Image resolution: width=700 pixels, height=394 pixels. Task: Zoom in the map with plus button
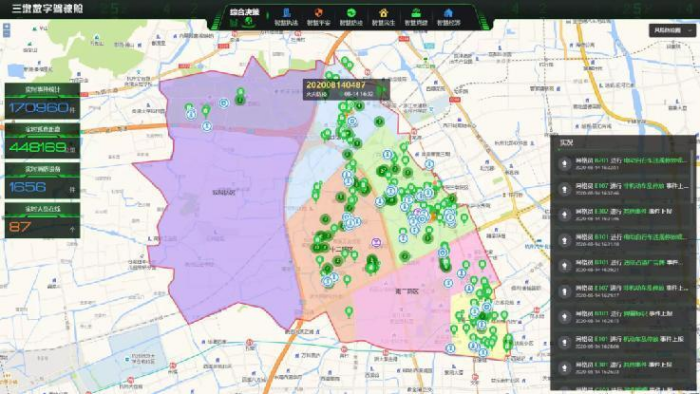tap(6, 27)
